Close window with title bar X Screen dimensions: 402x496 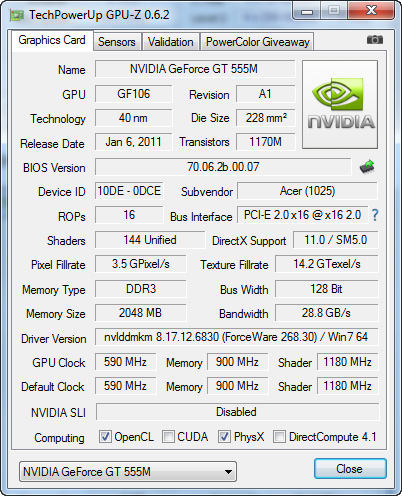[371, 11]
